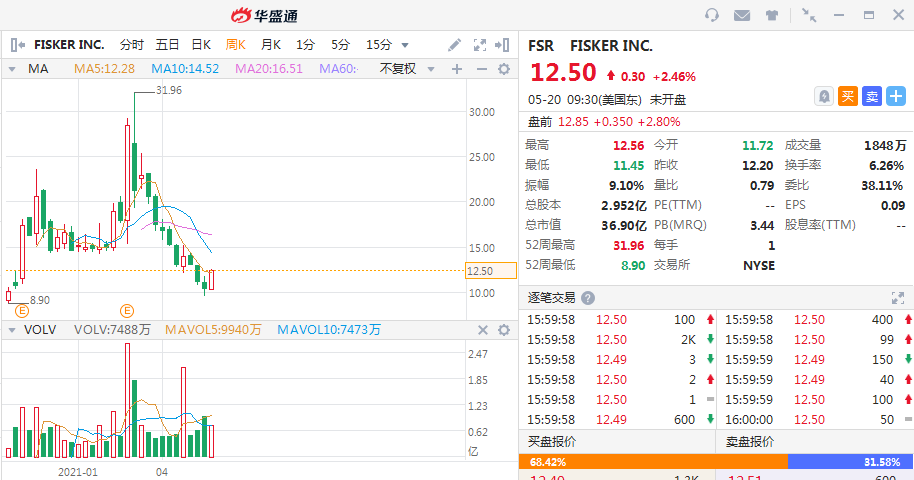Screen dimensions: 914x480
Task: Click the 换手率 6.26% value
Action: pos(886,166)
